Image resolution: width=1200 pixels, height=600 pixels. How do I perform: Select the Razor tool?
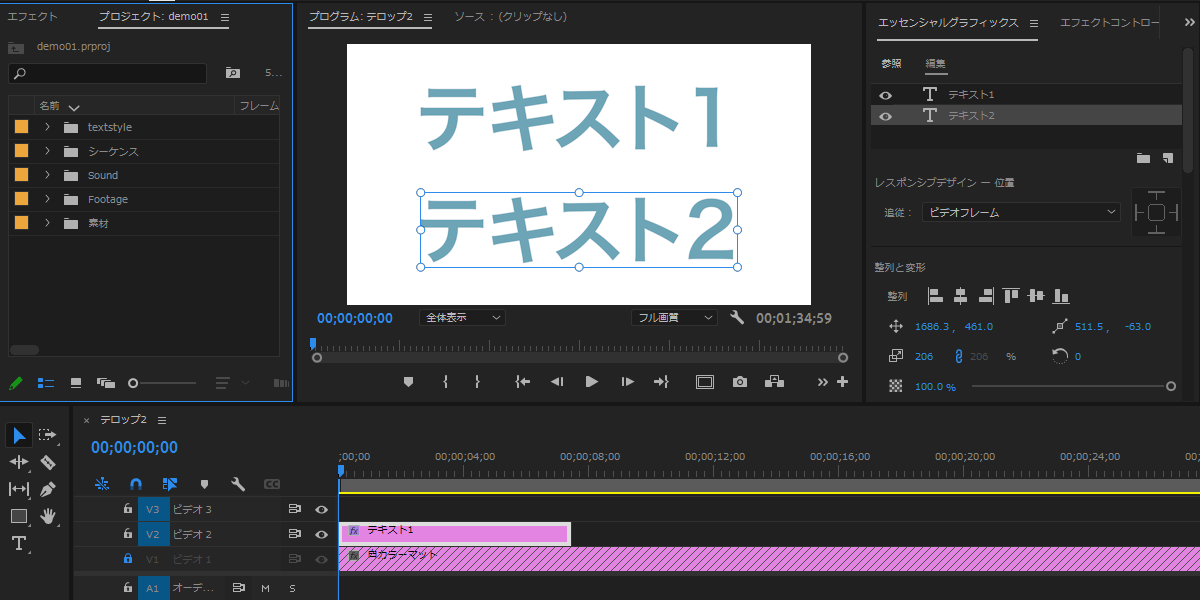pos(48,462)
